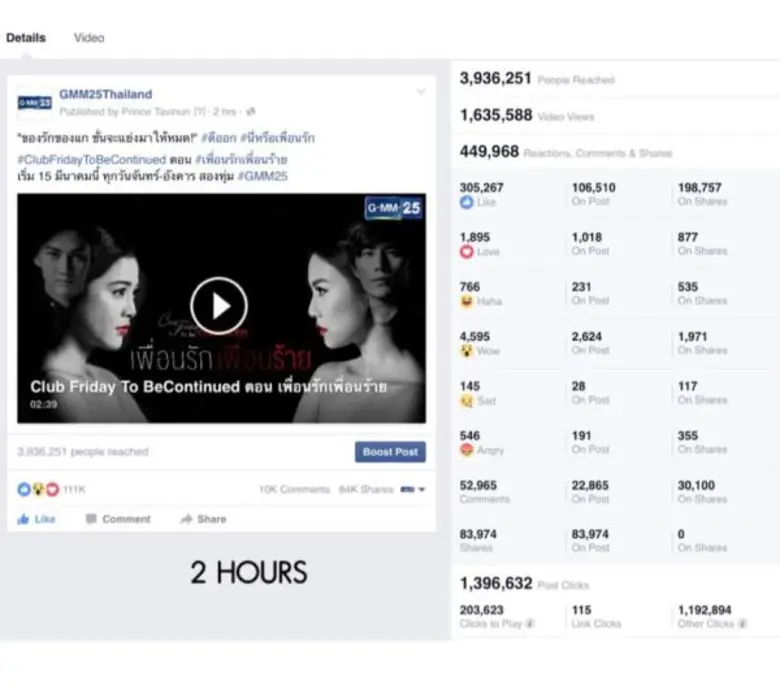
Task: Click the Comment button under the post
Action: (x=118, y=519)
